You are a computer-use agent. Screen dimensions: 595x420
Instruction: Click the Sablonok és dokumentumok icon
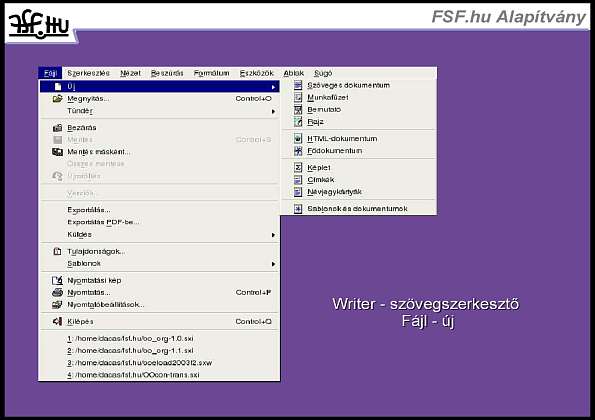pyautogui.click(x=298, y=208)
